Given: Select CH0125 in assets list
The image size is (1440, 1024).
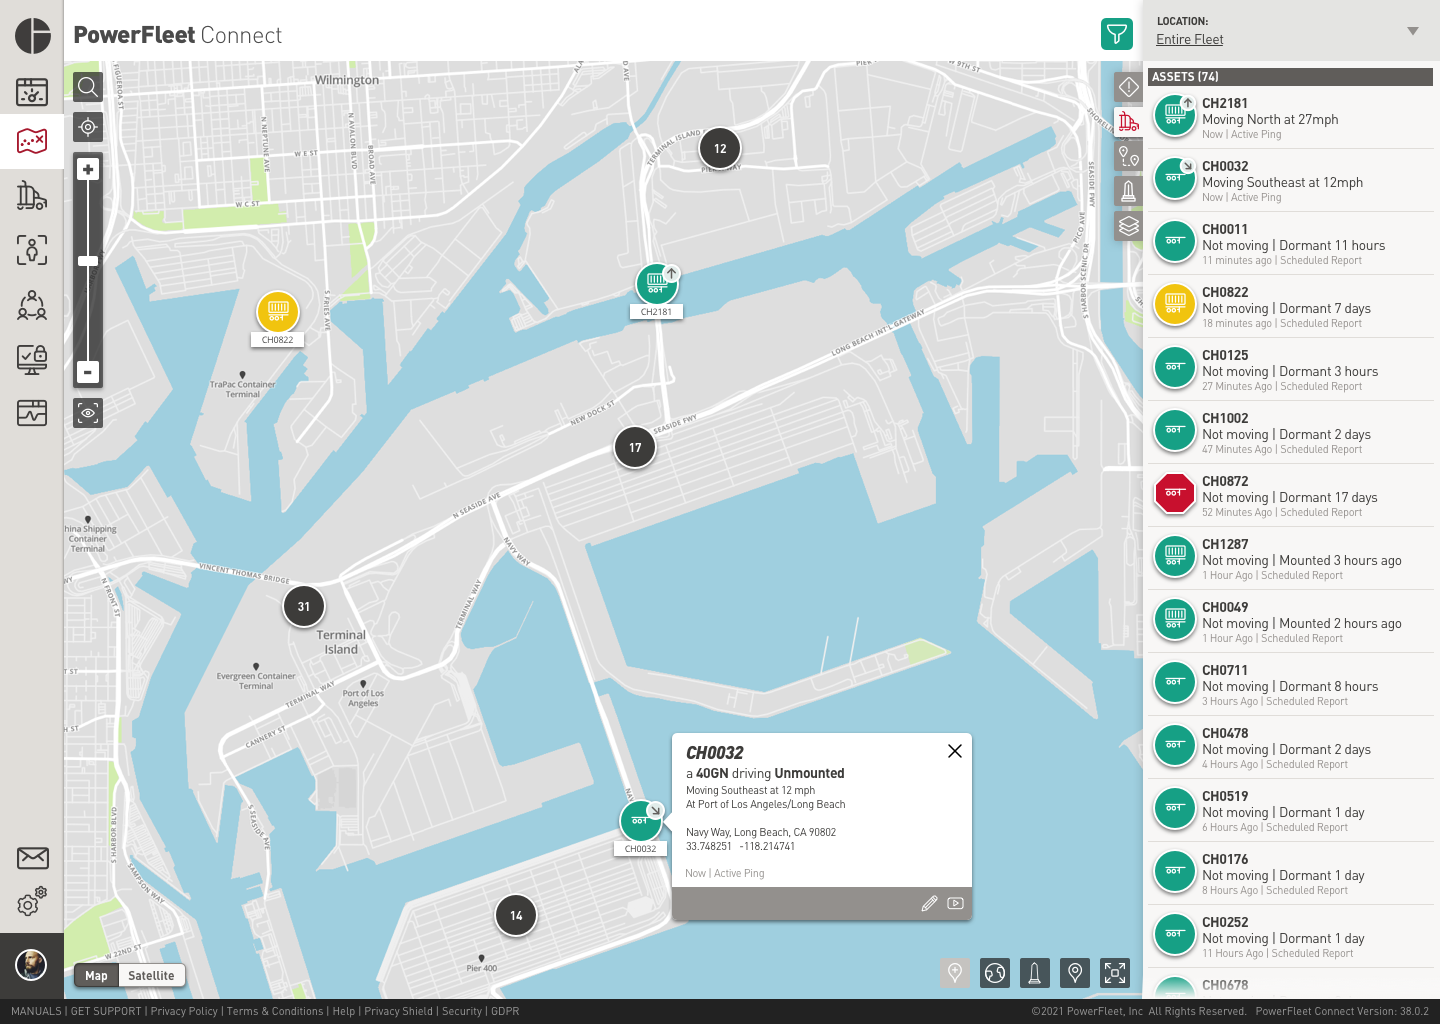Looking at the screenshot, I should coord(1291,370).
